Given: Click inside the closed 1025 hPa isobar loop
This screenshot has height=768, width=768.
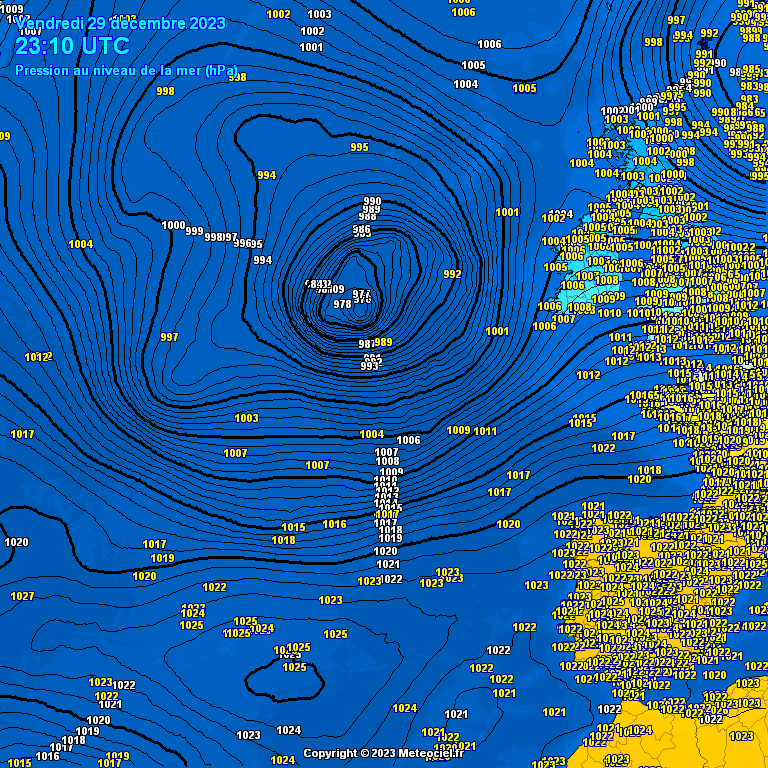Looking at the screenshot, I should [x=284, y=682].
